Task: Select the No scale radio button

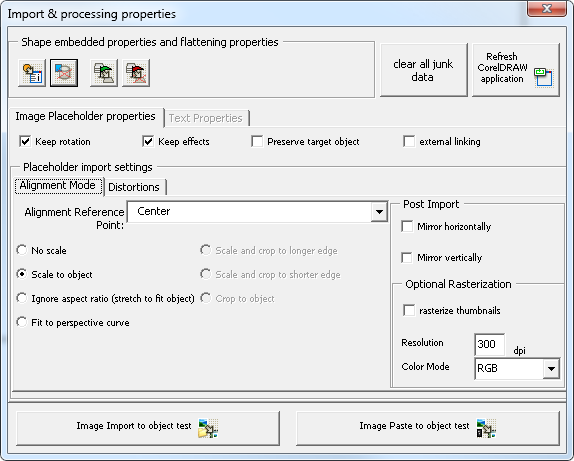Action: tap(22, 250)
